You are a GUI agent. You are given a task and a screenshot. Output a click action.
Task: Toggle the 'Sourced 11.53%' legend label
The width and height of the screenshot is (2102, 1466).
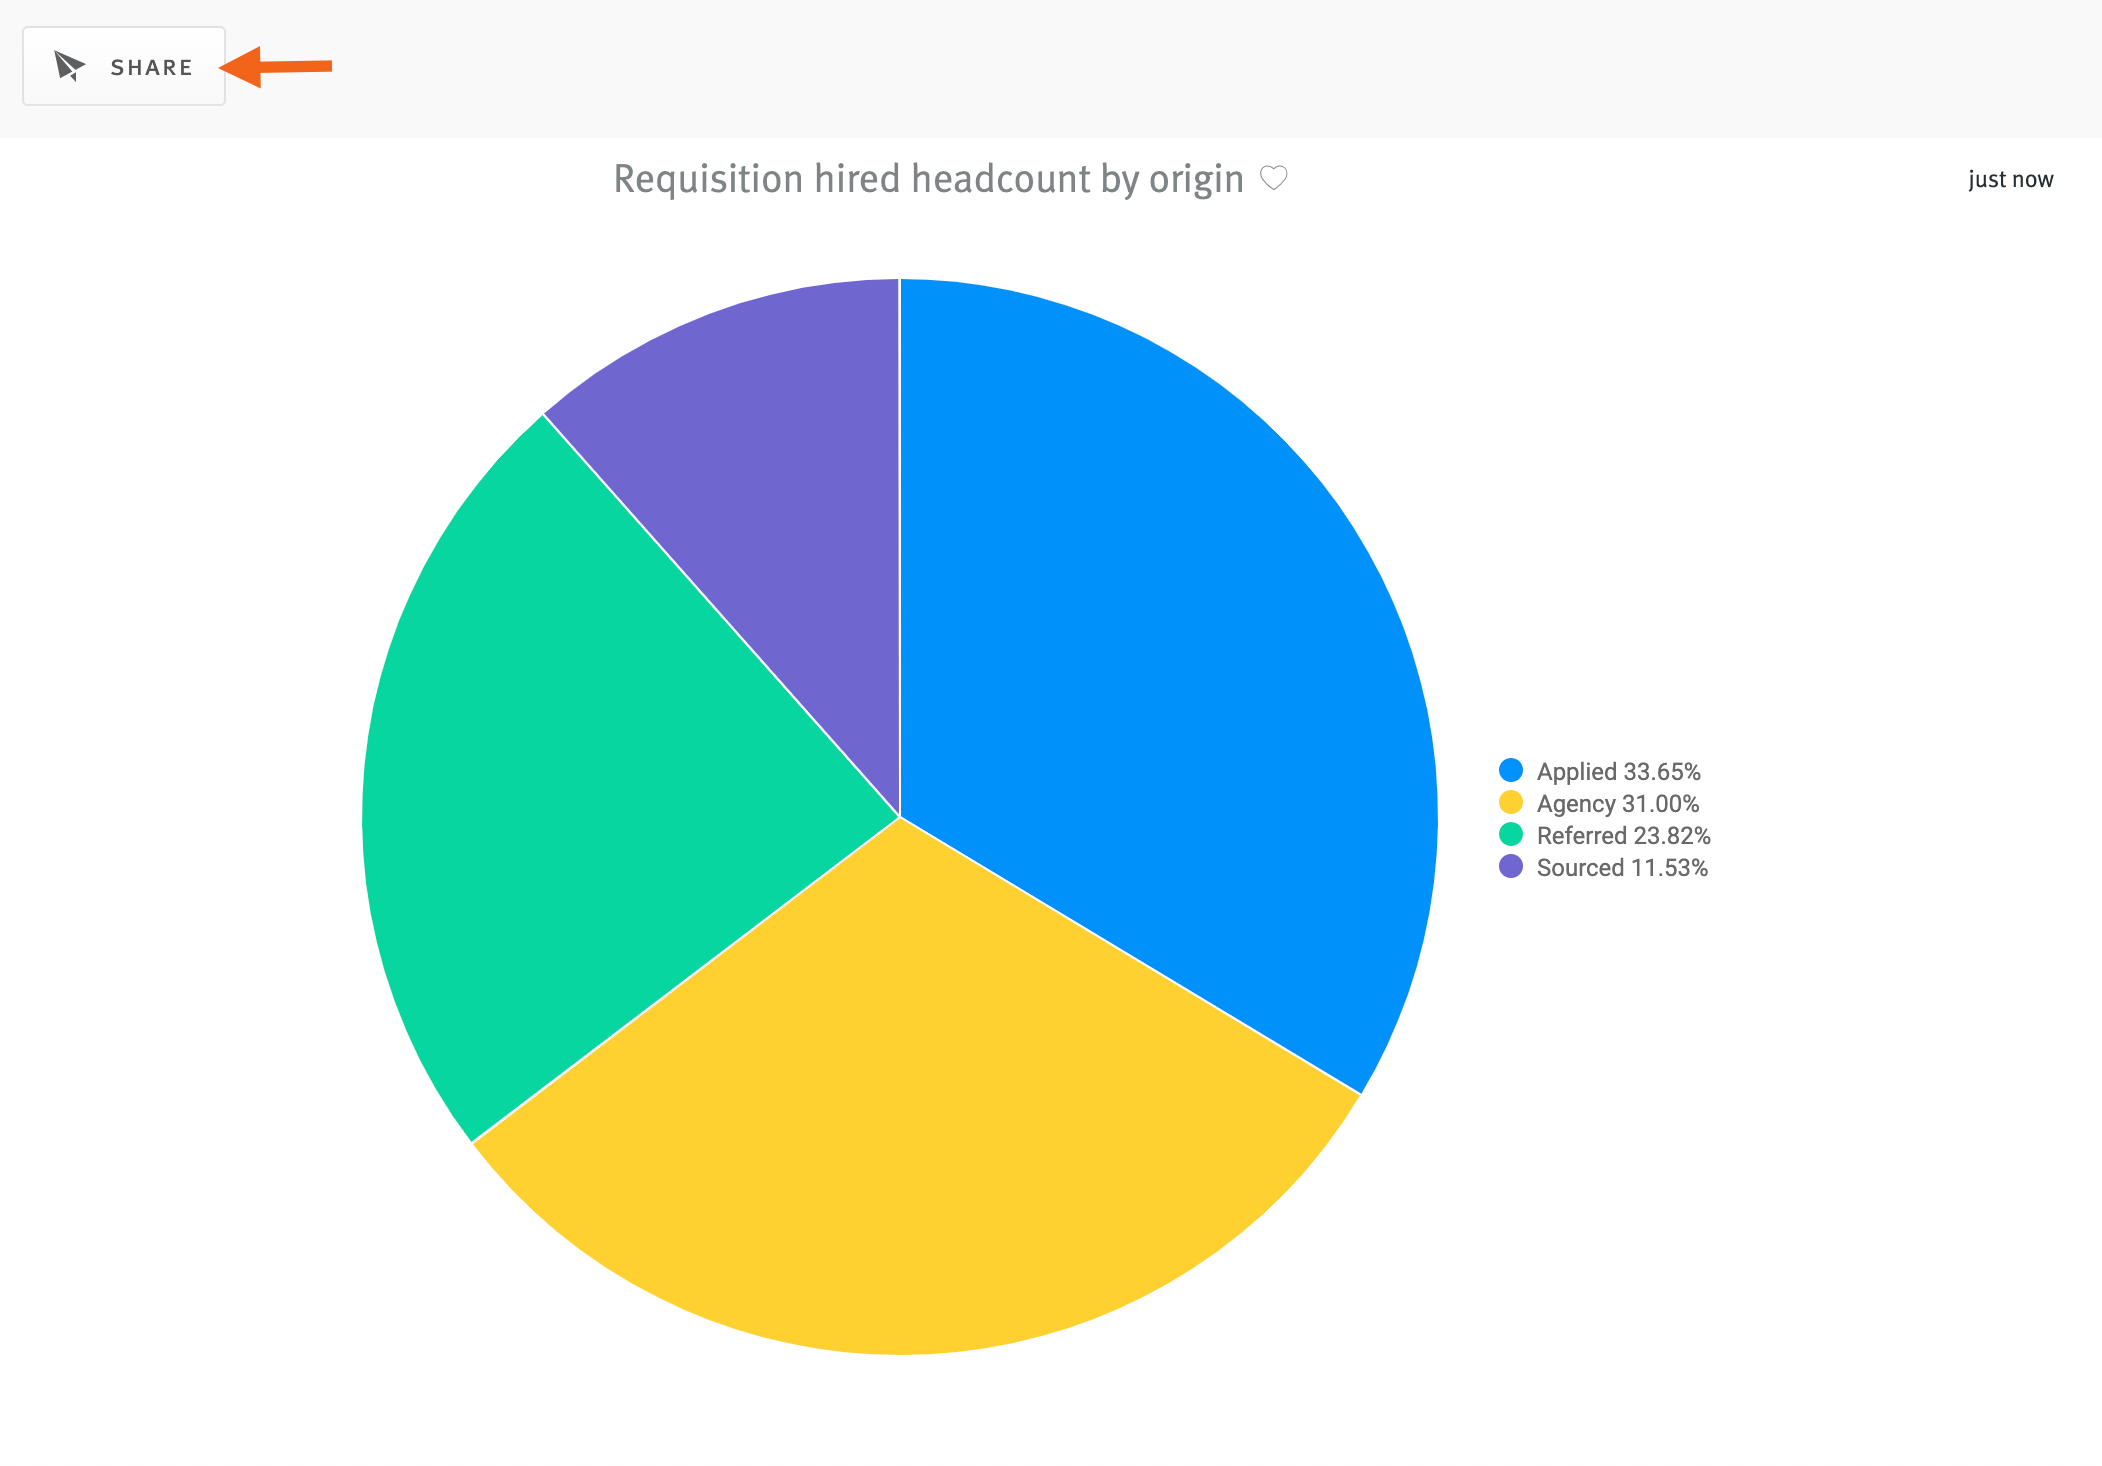click(1622, 867)
